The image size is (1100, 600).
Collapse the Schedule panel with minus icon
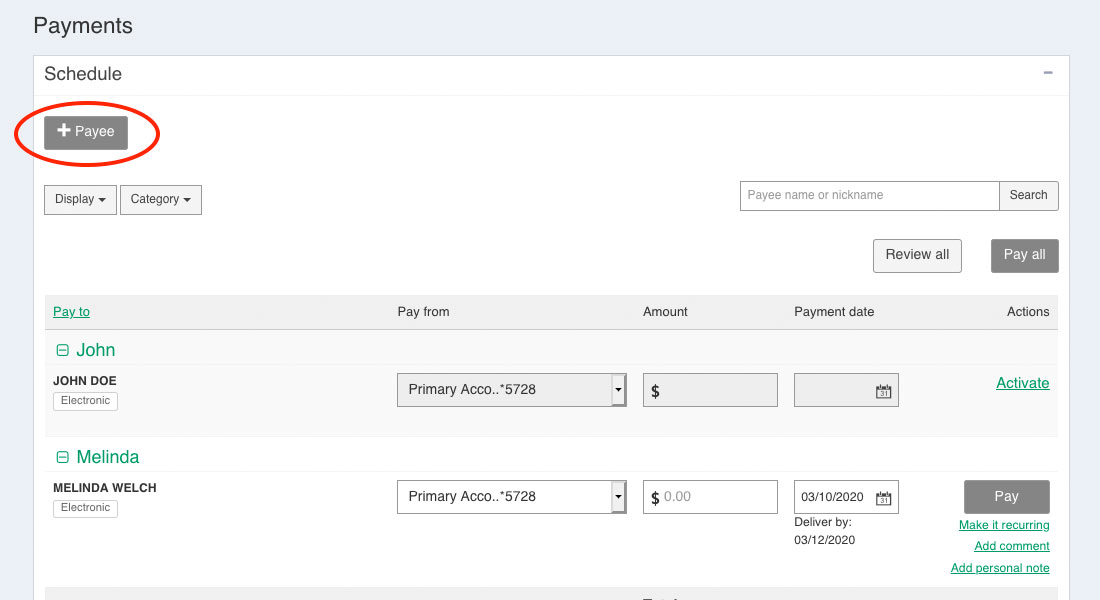click(1048, 73)
